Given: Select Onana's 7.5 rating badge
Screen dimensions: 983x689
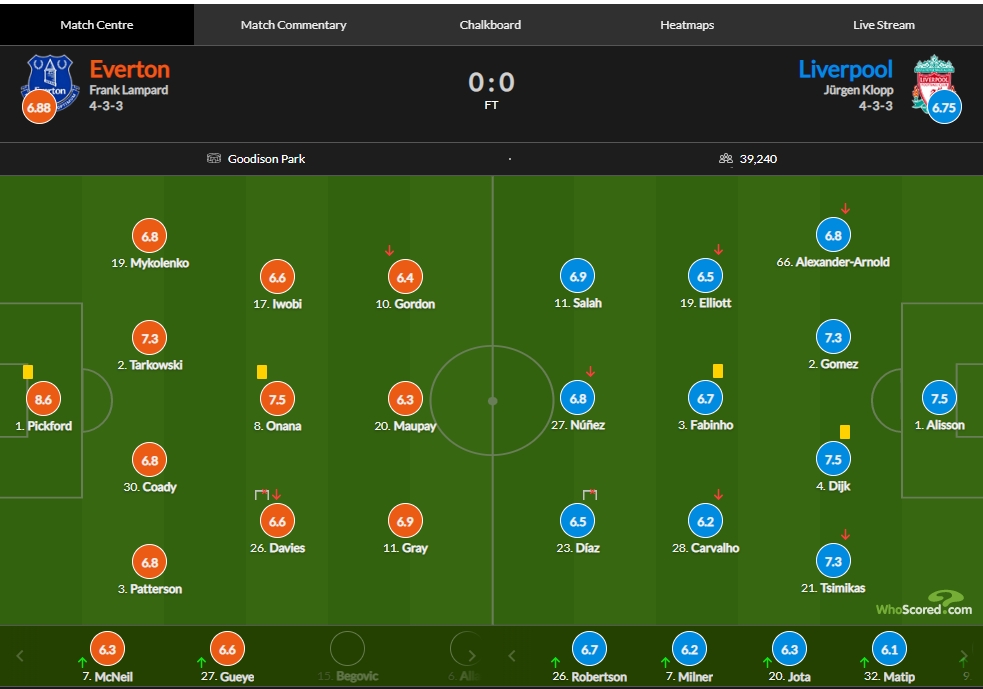Looking at the screenshot, I should point(277,399).
